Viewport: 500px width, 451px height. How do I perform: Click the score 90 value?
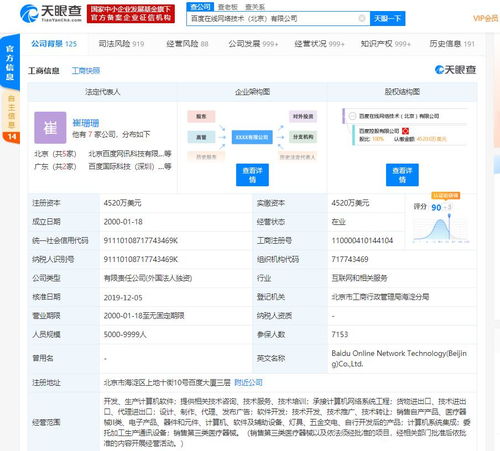436,208
